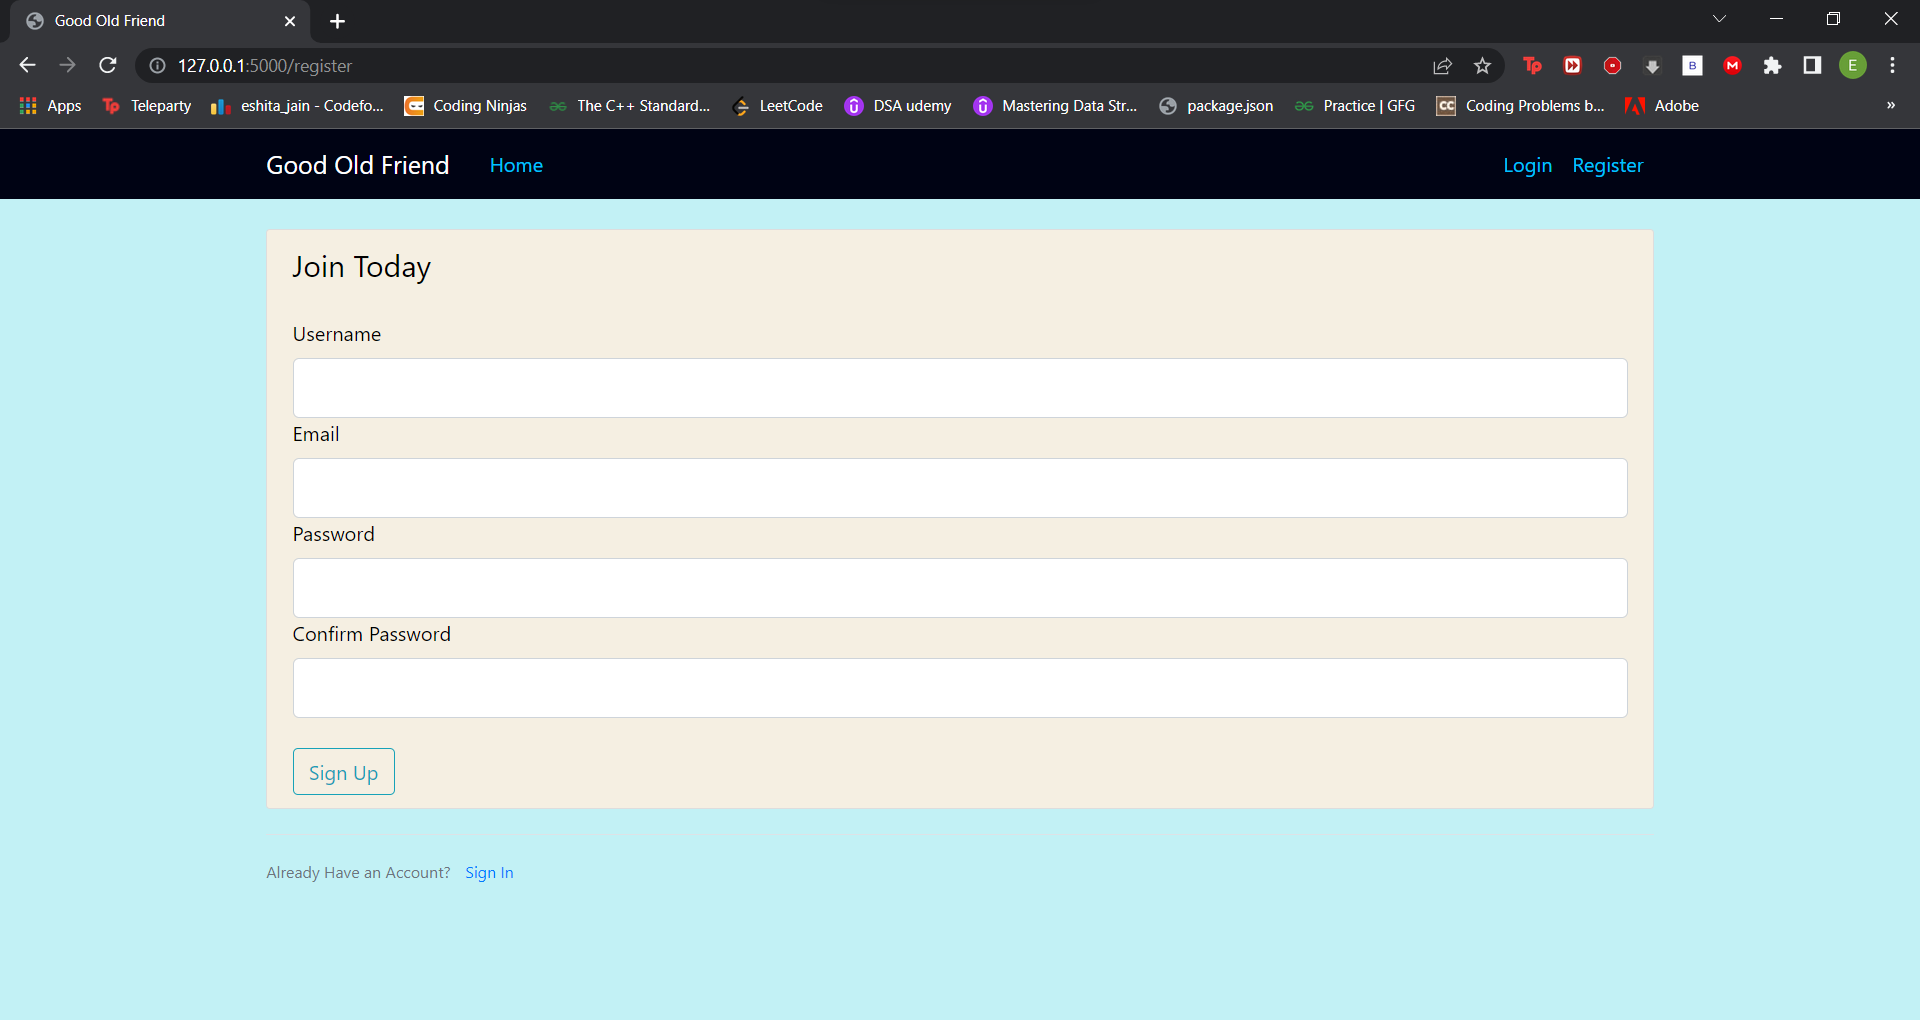Open the tab search dropdown arrow

click(x=1720, y=18)
